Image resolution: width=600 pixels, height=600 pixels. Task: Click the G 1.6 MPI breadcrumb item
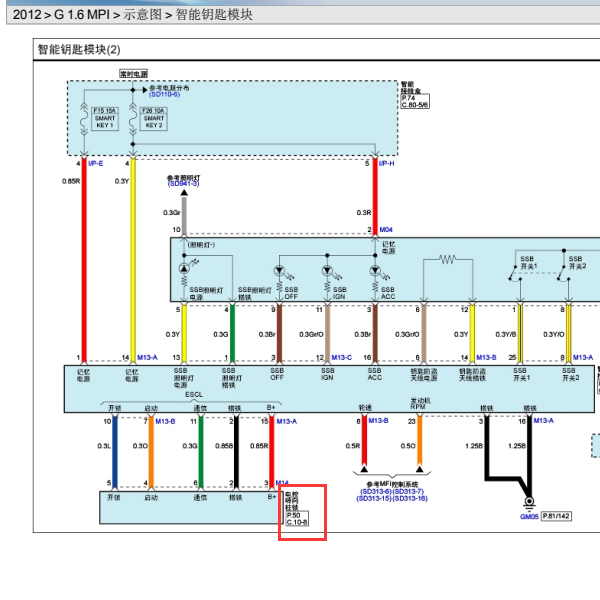82,15
